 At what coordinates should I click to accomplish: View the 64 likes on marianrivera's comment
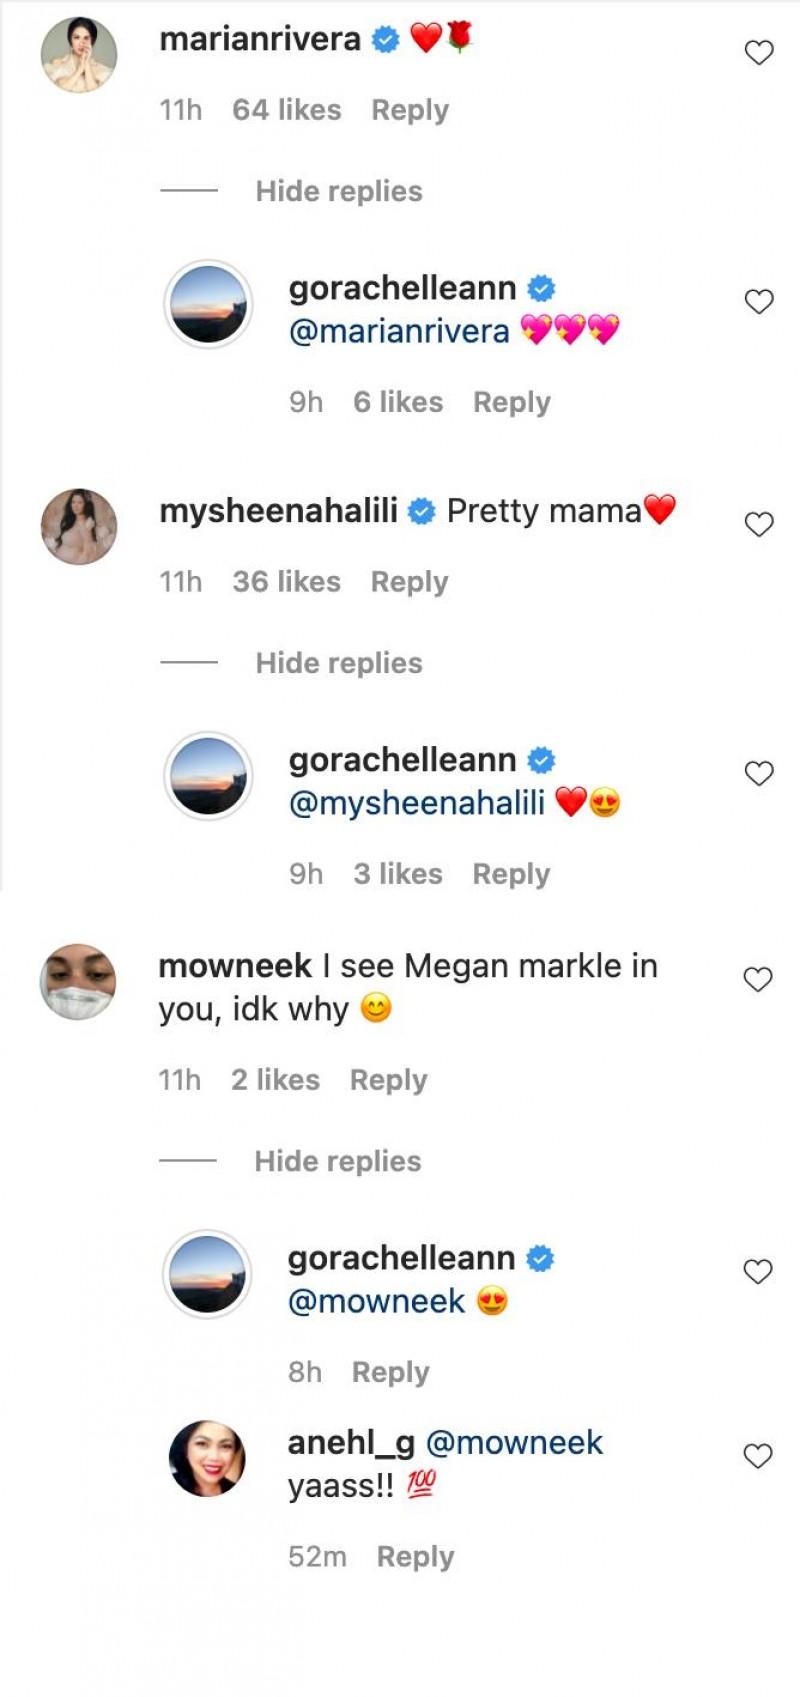(287, 110)
